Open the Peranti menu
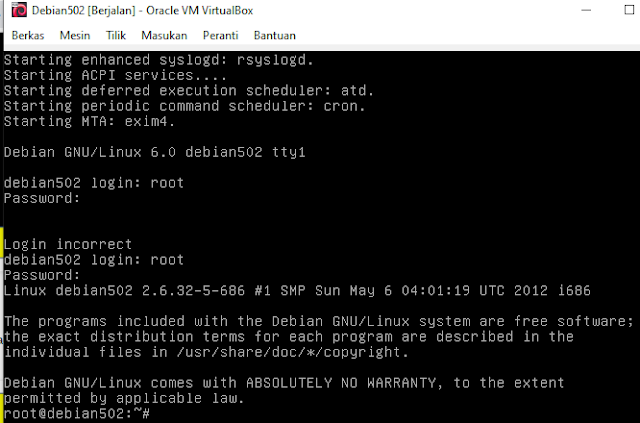640x423 pixels. pos(220,36)
